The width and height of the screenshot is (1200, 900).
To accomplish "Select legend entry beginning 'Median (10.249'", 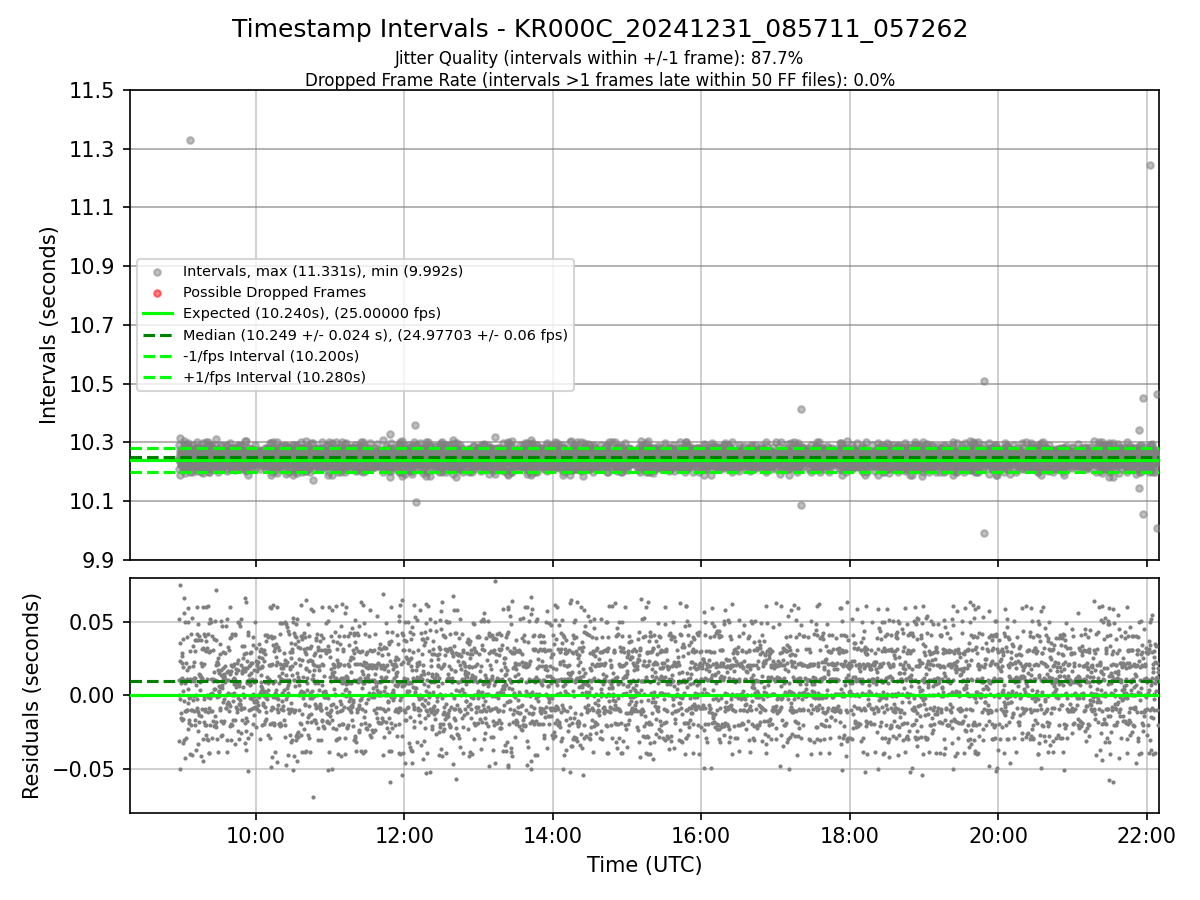I will 375,335.
